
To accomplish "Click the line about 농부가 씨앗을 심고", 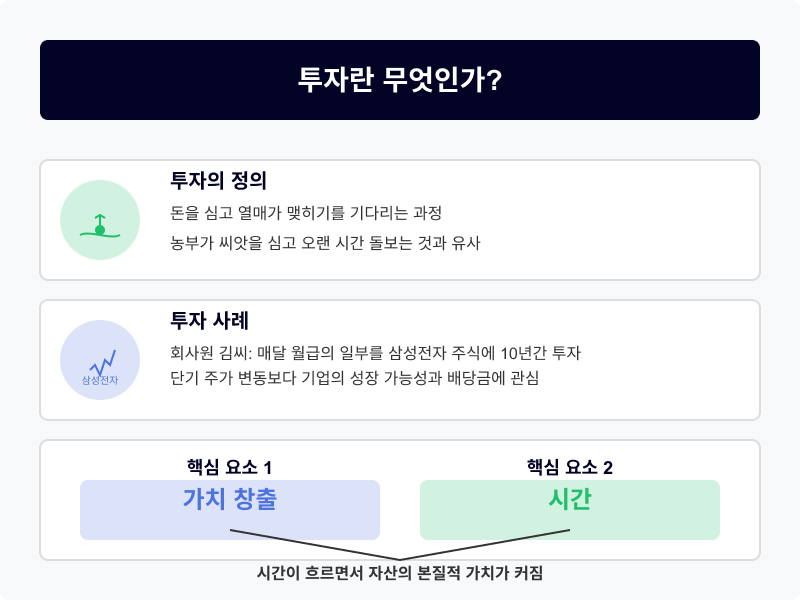I will coord(325,243).
